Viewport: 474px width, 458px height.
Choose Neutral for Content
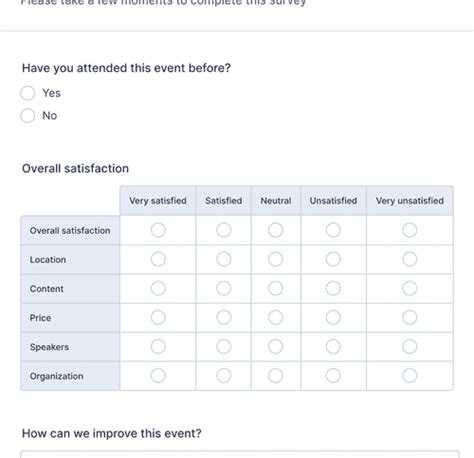[x=276, y=288]
